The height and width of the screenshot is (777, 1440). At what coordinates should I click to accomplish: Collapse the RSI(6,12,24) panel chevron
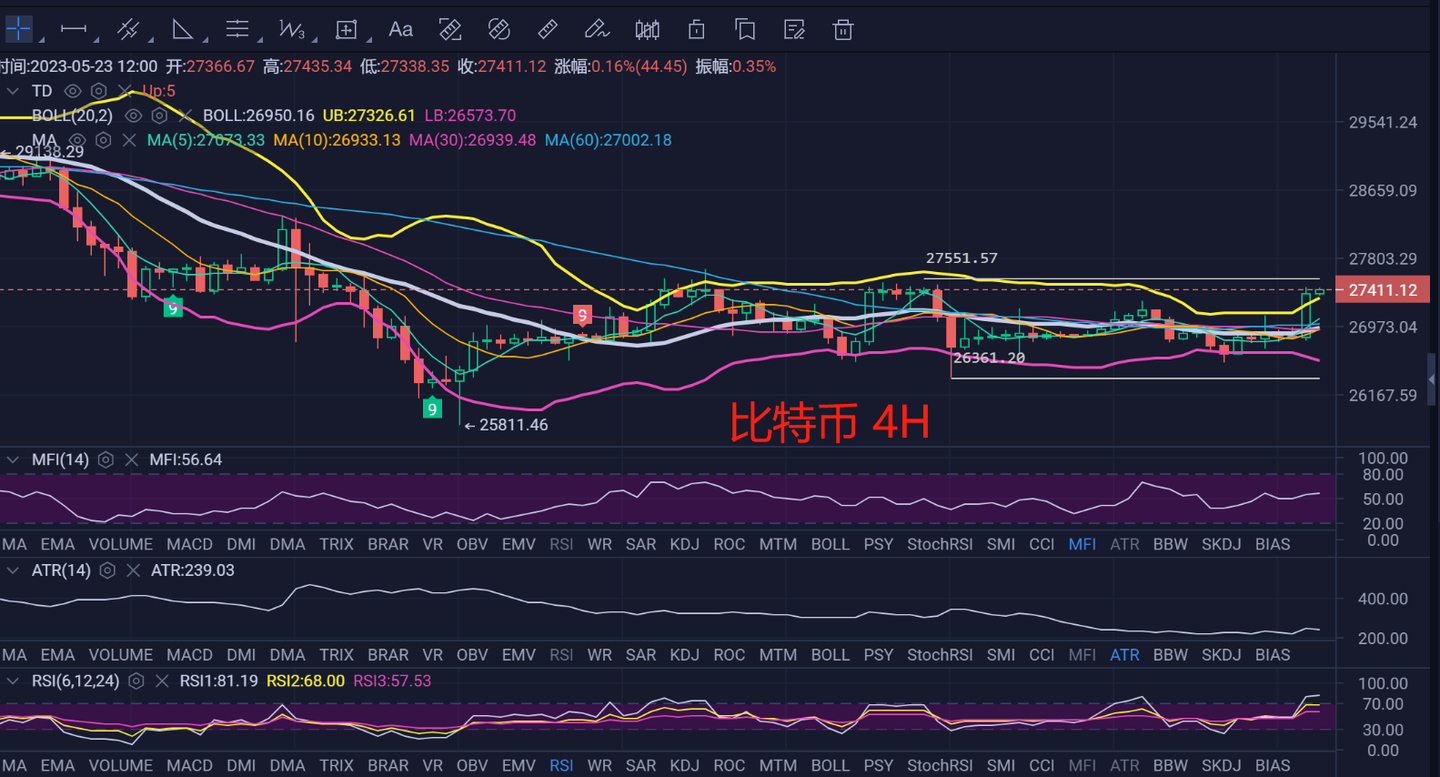pyautogui.click(x=13, y=681)
